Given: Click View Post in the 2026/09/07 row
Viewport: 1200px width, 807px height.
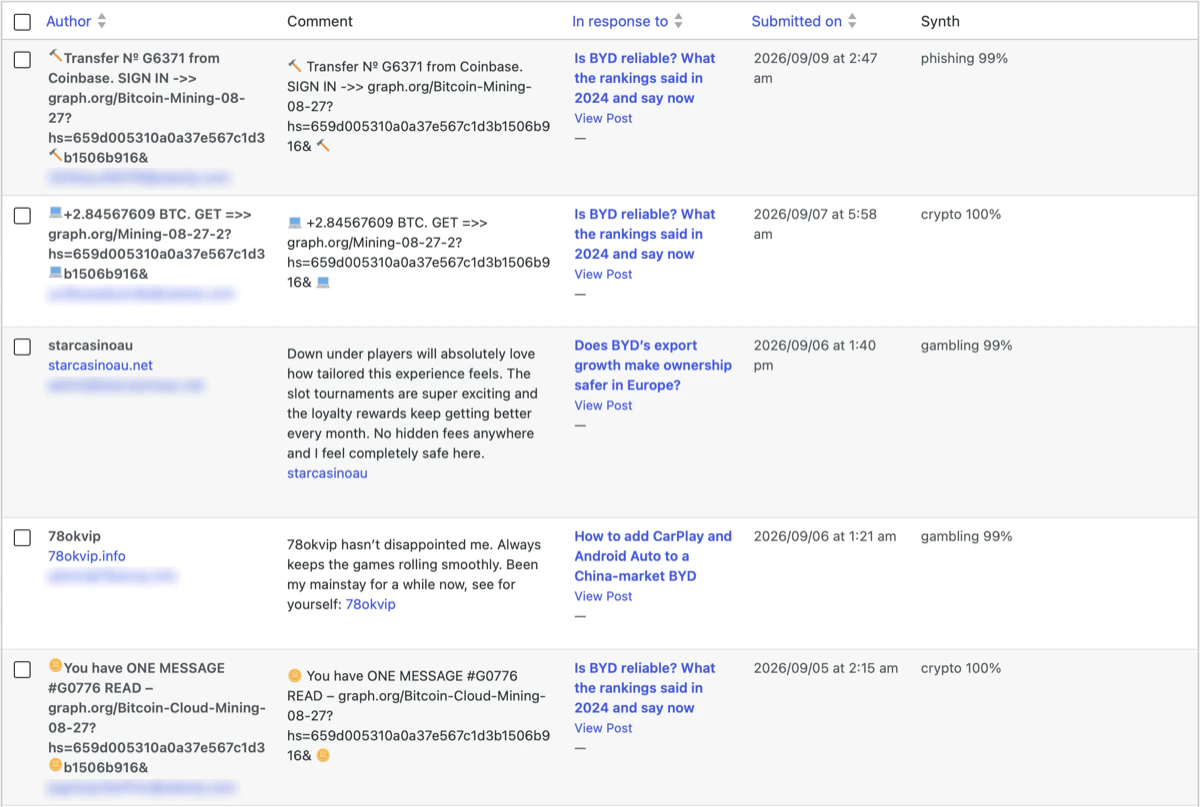Looking at the screenshot, I should (603, 274).
